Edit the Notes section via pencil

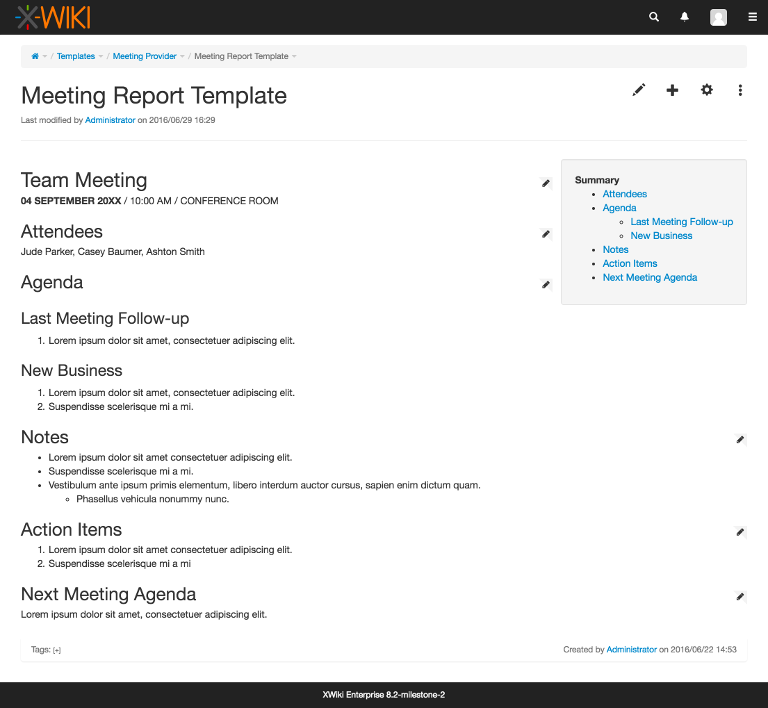(741, 439)
